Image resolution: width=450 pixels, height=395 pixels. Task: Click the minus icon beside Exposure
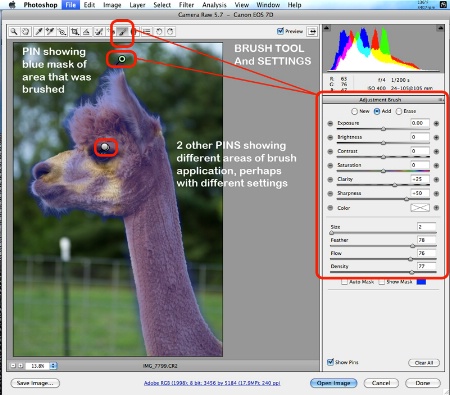point(330,123)
